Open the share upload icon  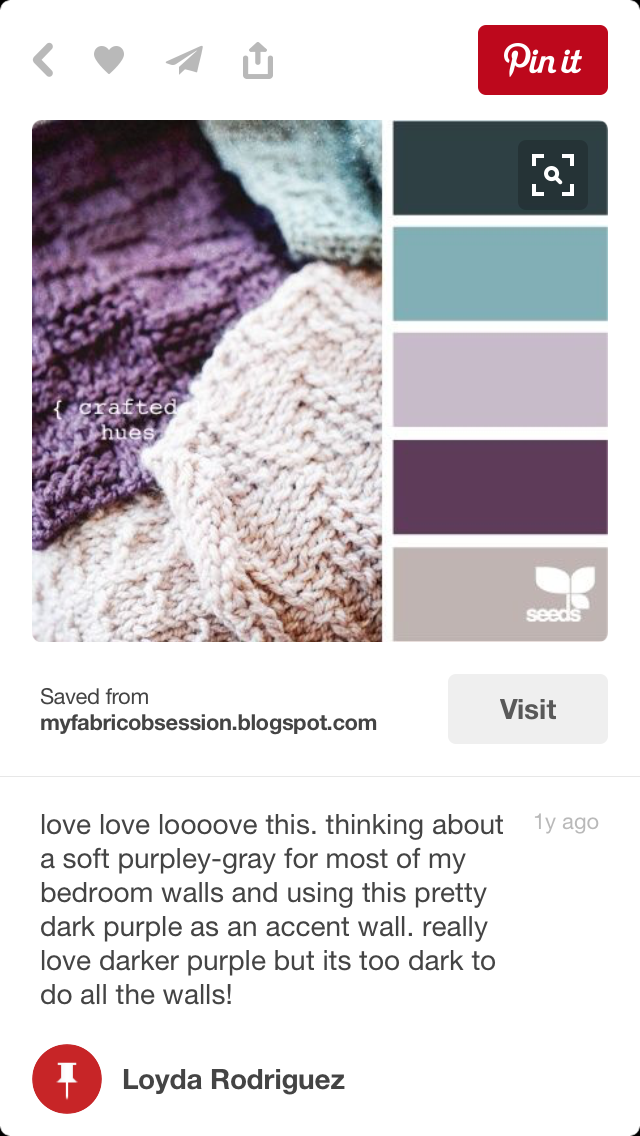(258, 60)
